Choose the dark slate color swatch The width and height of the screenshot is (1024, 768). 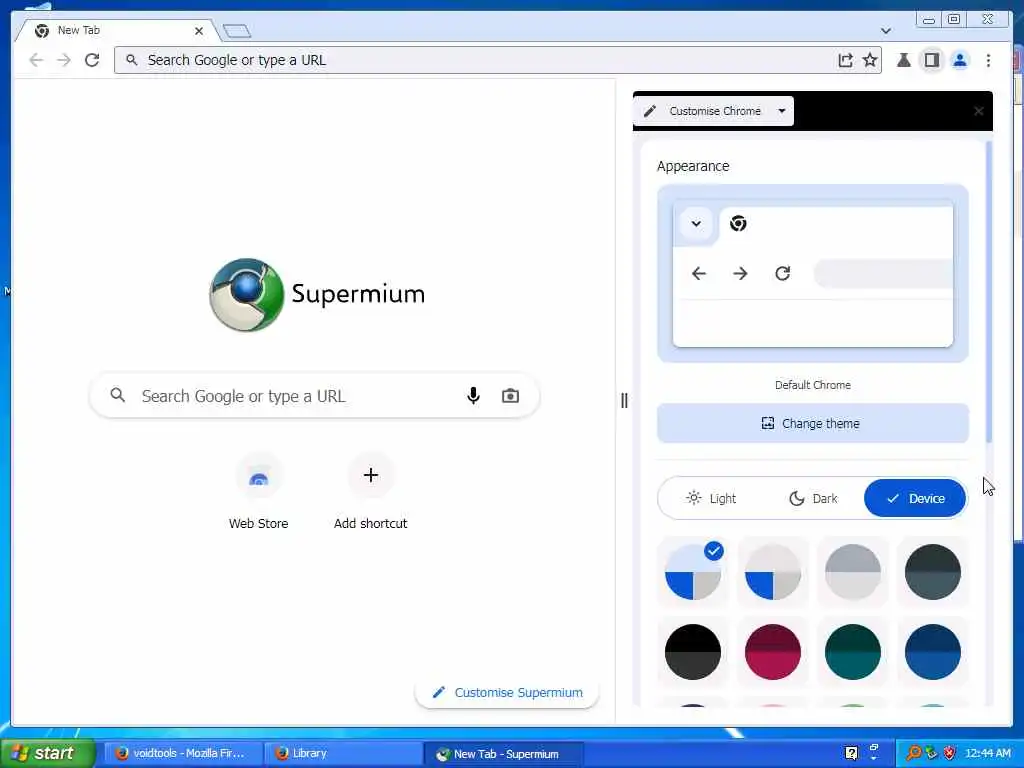pyautogui.click(x=933, y=572)
